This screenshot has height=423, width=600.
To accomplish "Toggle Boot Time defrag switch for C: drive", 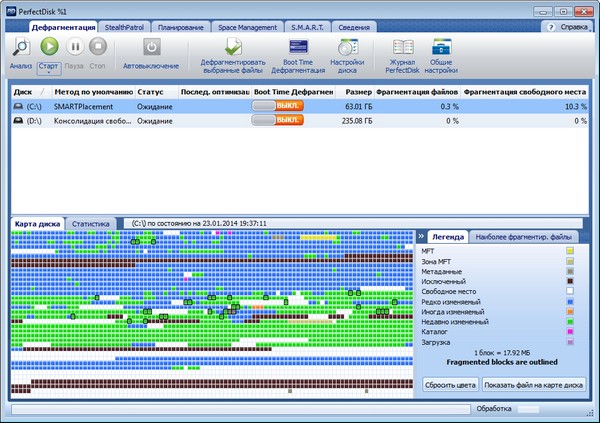I will pyautogui.click(x=277, y=105).
